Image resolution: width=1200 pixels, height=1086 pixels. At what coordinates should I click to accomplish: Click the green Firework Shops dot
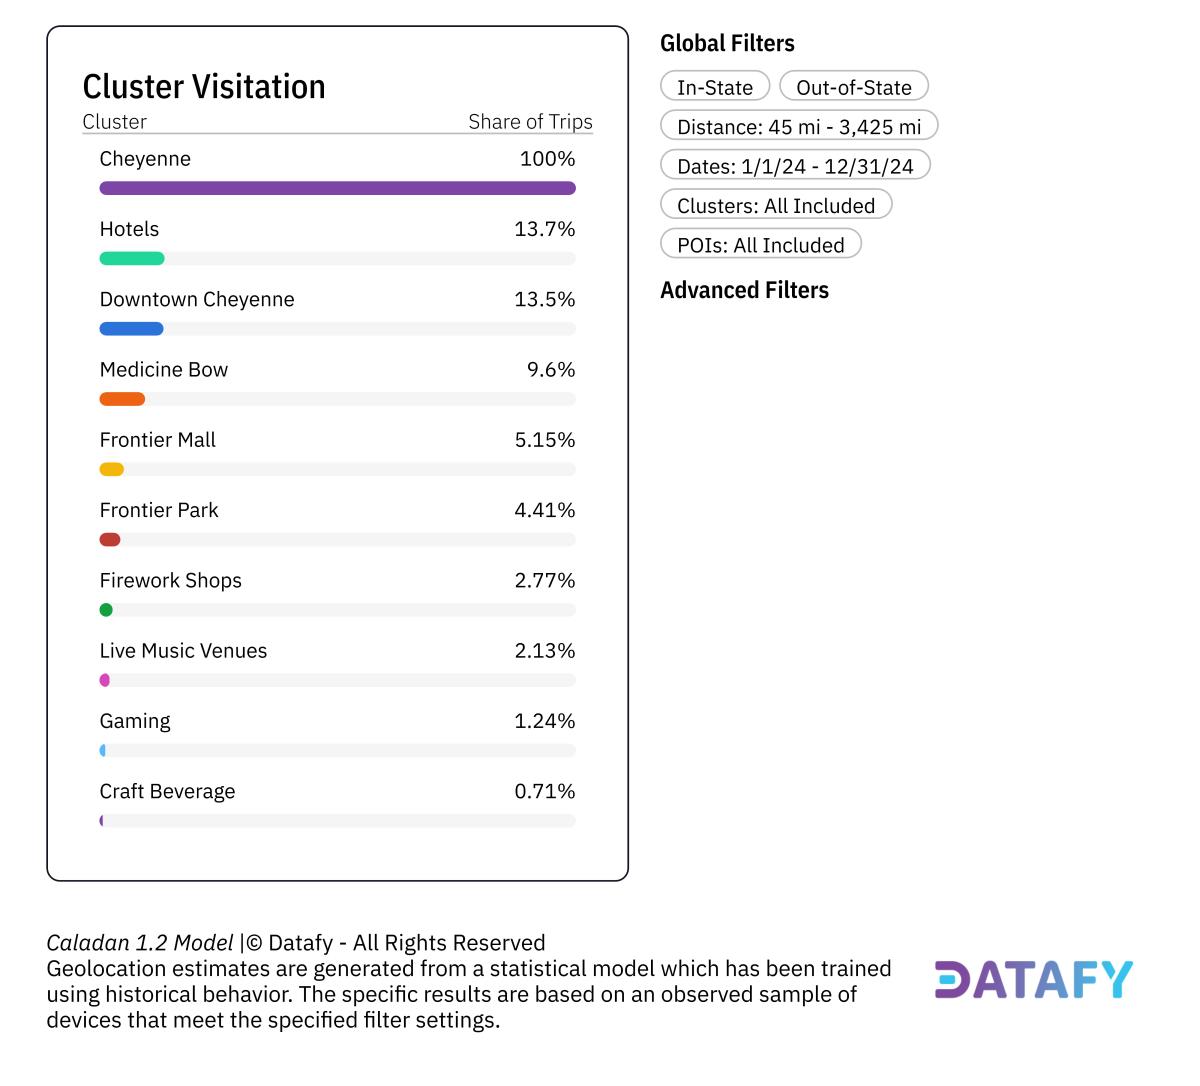(106, 610)
